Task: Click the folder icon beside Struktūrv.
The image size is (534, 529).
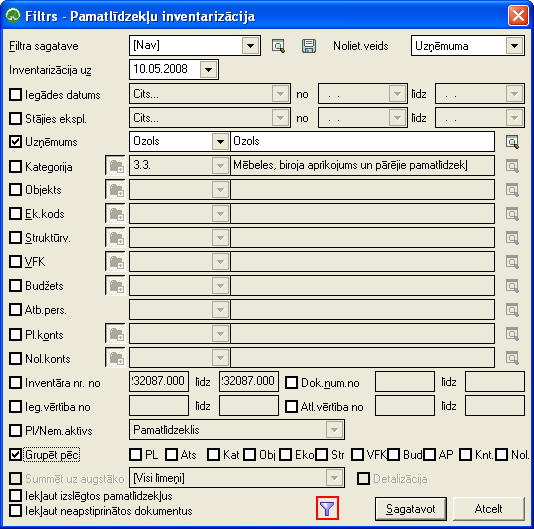Action: click(x=115, y=237)
